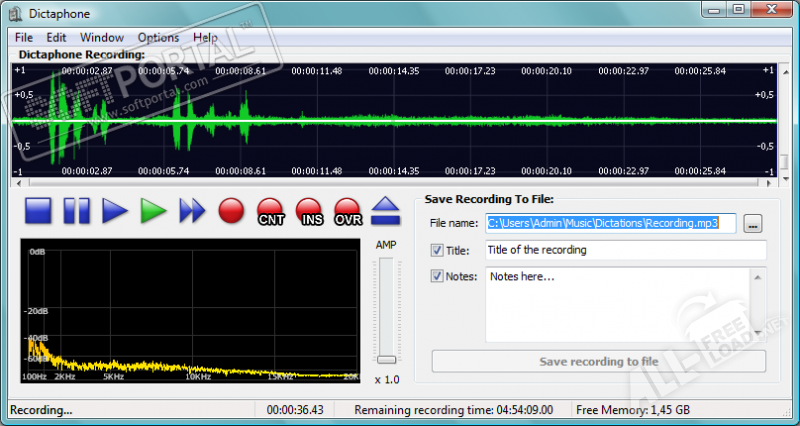This screenshot has height=426, width=800.
Task: Open the Options menu
Action: (x=158, y=37)
